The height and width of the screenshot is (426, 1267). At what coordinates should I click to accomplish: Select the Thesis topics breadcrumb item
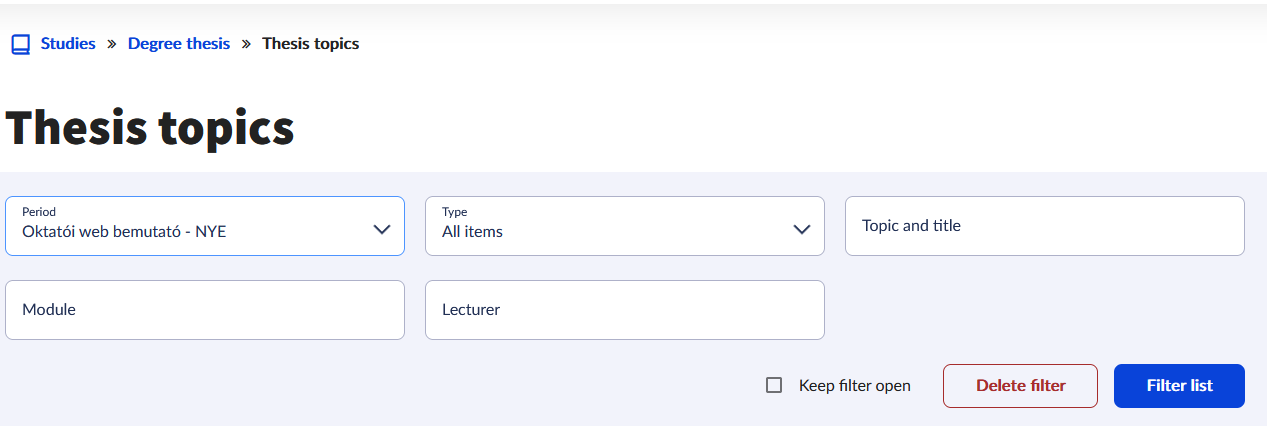(x=310, y=44)
